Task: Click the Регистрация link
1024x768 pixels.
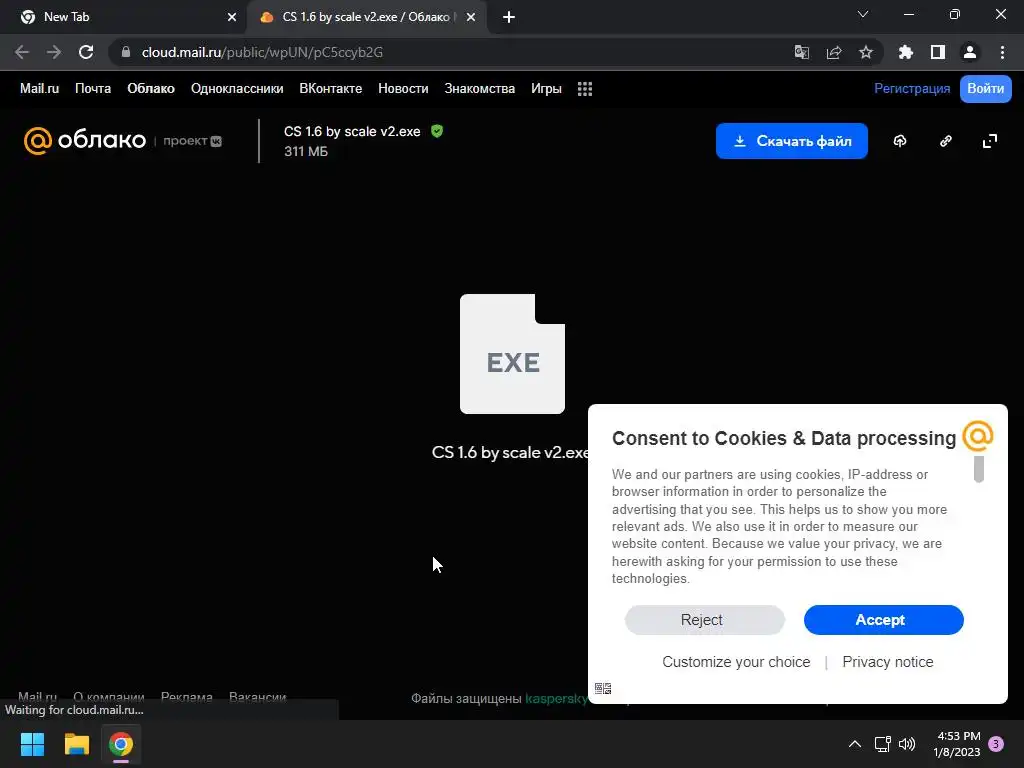Action: tap(912, 88)
